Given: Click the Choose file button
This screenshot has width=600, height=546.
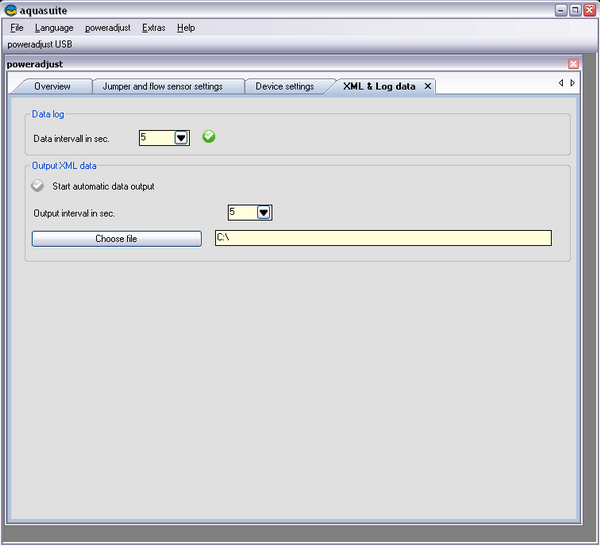Looking at the screenshot, I should (117, 239).
